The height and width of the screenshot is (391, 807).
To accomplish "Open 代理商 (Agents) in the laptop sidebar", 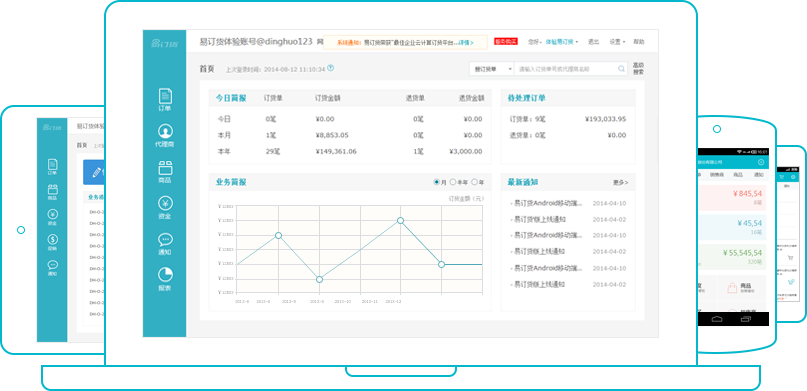I will click(165, 136).
